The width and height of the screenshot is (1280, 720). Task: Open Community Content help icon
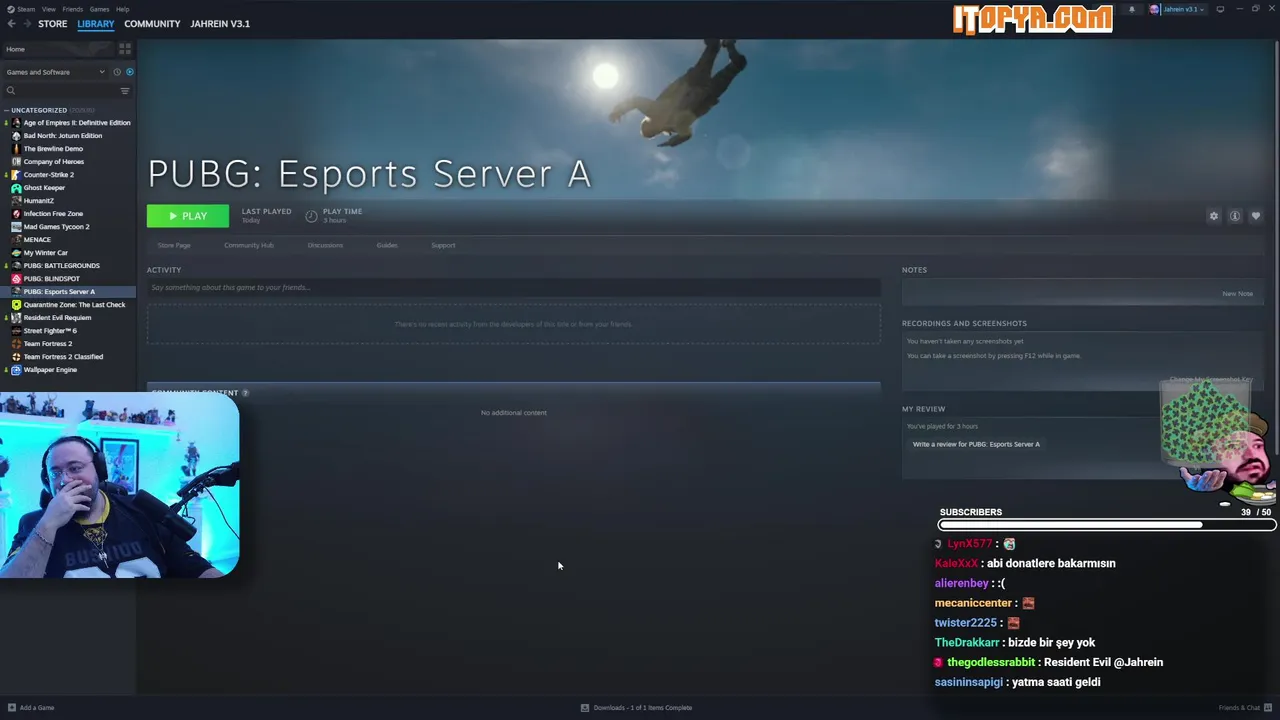tap(245, 393)
